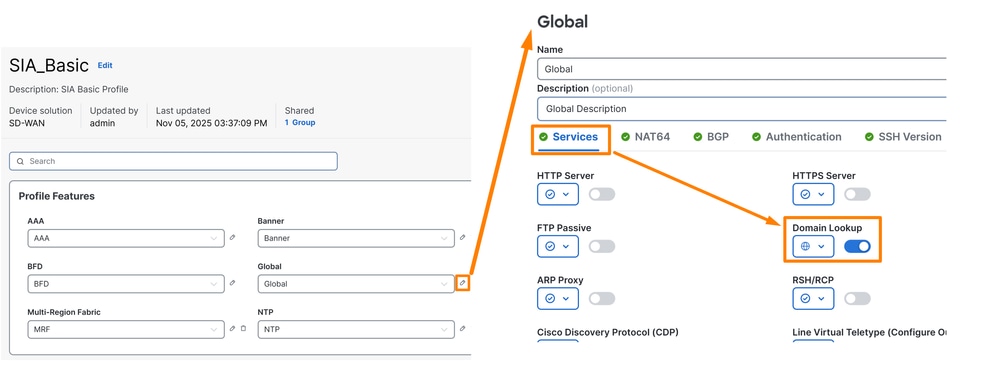Disable the Domain Lookup toggle

pyautogui.click(x=857, y=246)
